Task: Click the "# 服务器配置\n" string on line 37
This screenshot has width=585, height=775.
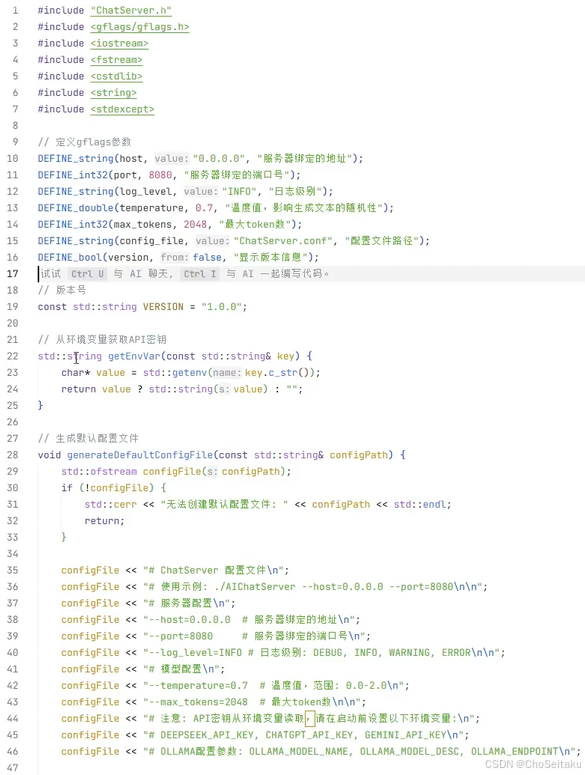Action: pyautogui.click(x=189, y=603)
